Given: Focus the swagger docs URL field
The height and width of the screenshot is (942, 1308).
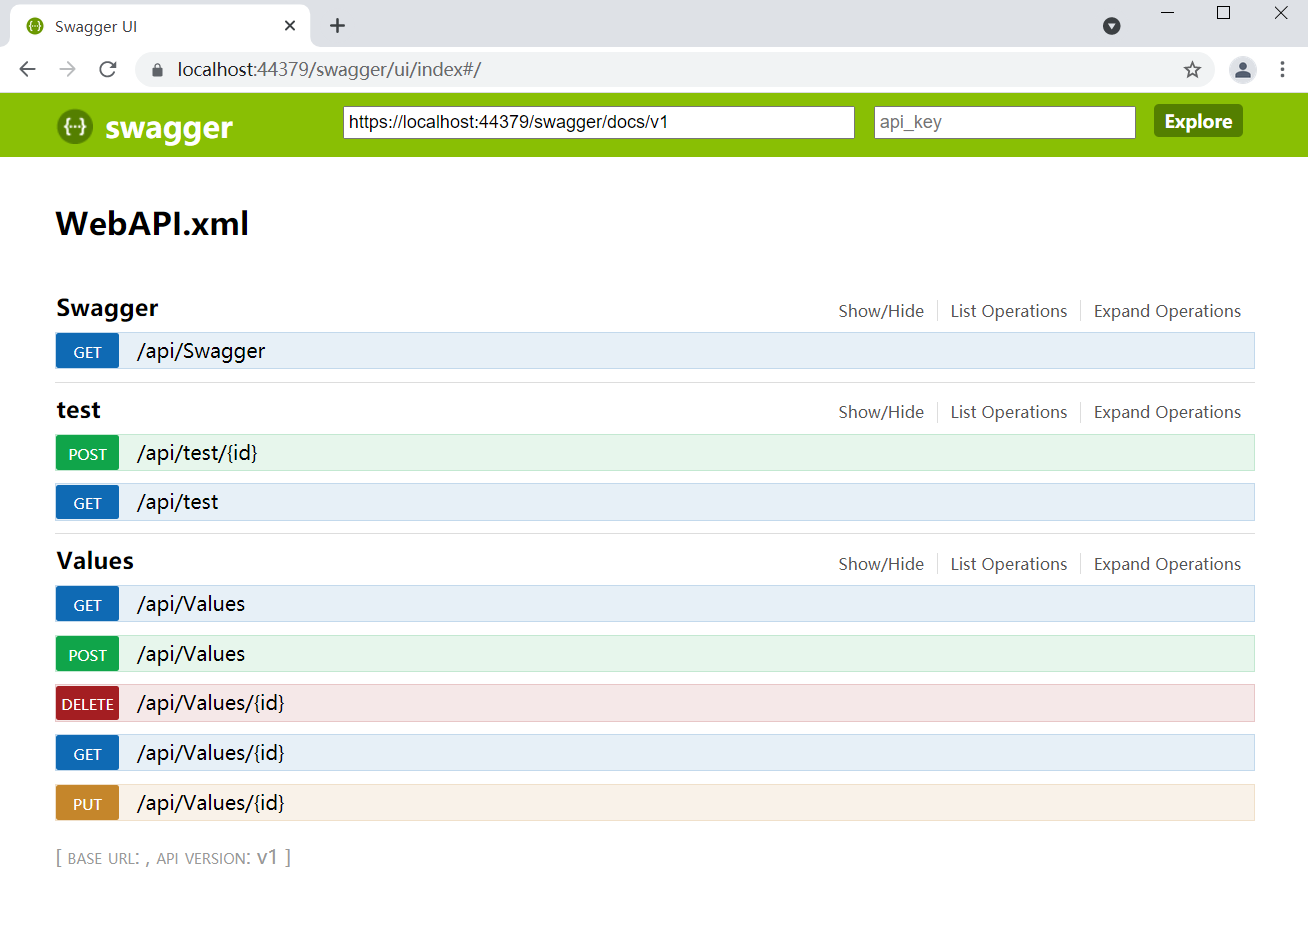Looking at the screenshot, I should pyautogui.click(x=599, y=122).
